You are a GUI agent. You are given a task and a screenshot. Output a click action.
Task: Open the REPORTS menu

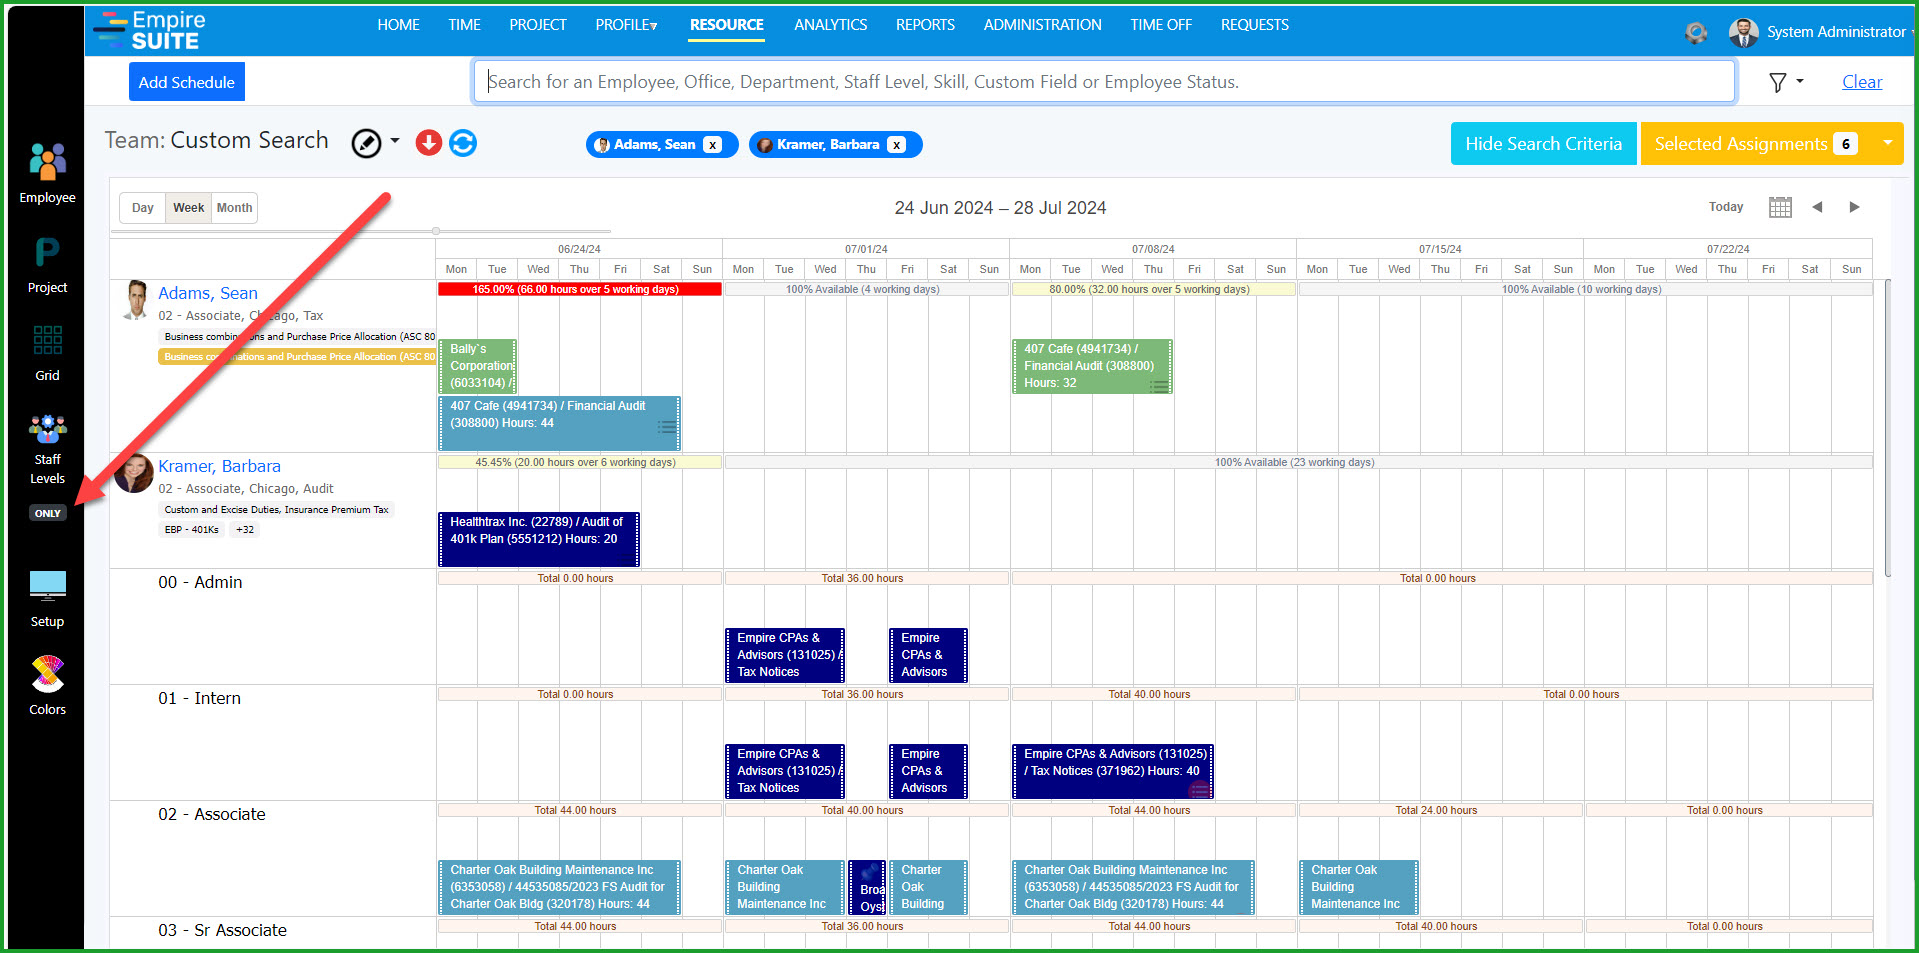[x=925, y=25]
